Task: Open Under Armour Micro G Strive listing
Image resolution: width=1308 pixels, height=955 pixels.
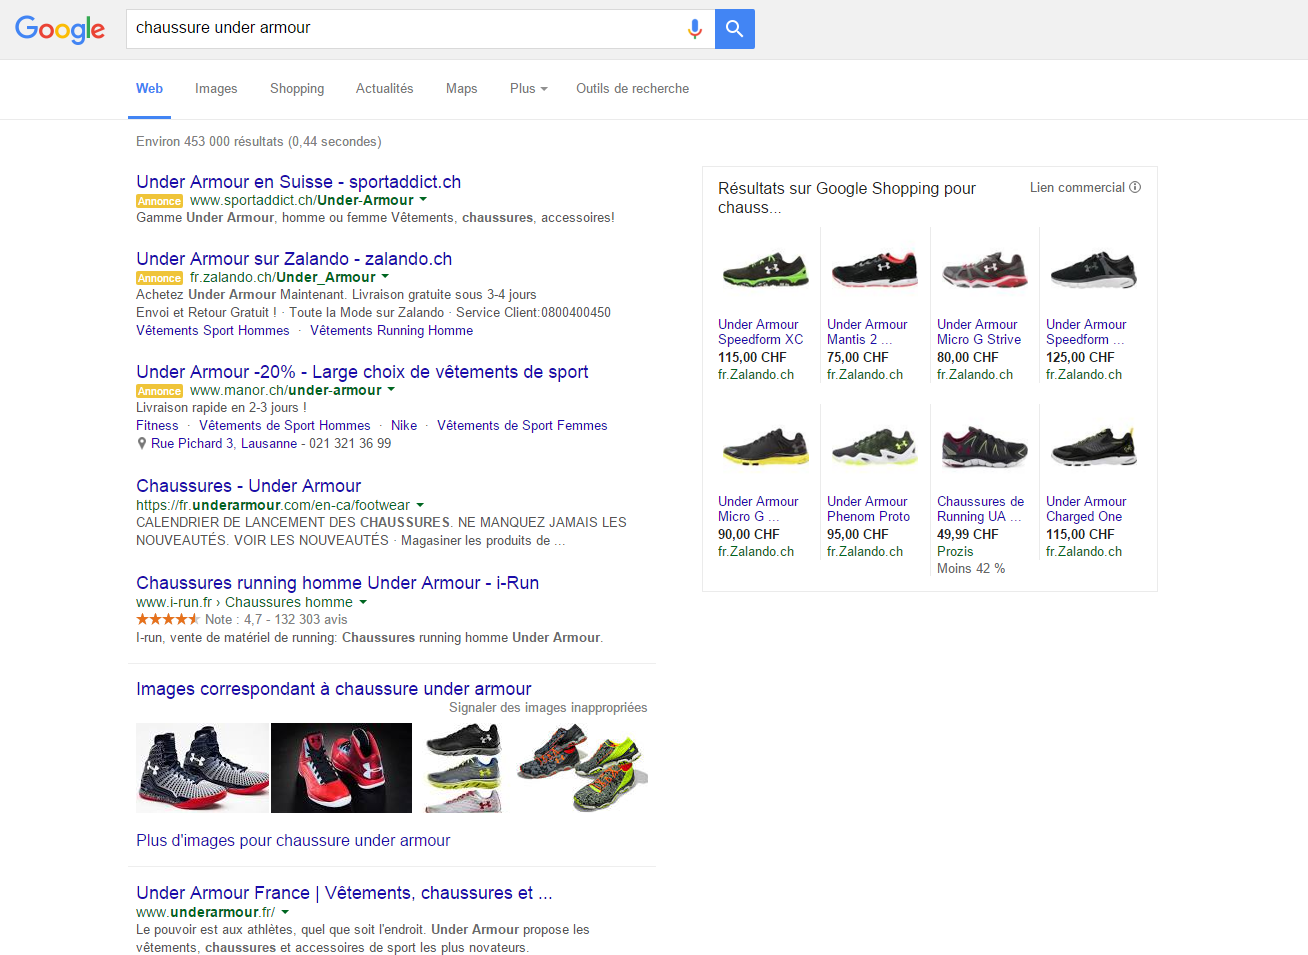Action: pos(979,332)
